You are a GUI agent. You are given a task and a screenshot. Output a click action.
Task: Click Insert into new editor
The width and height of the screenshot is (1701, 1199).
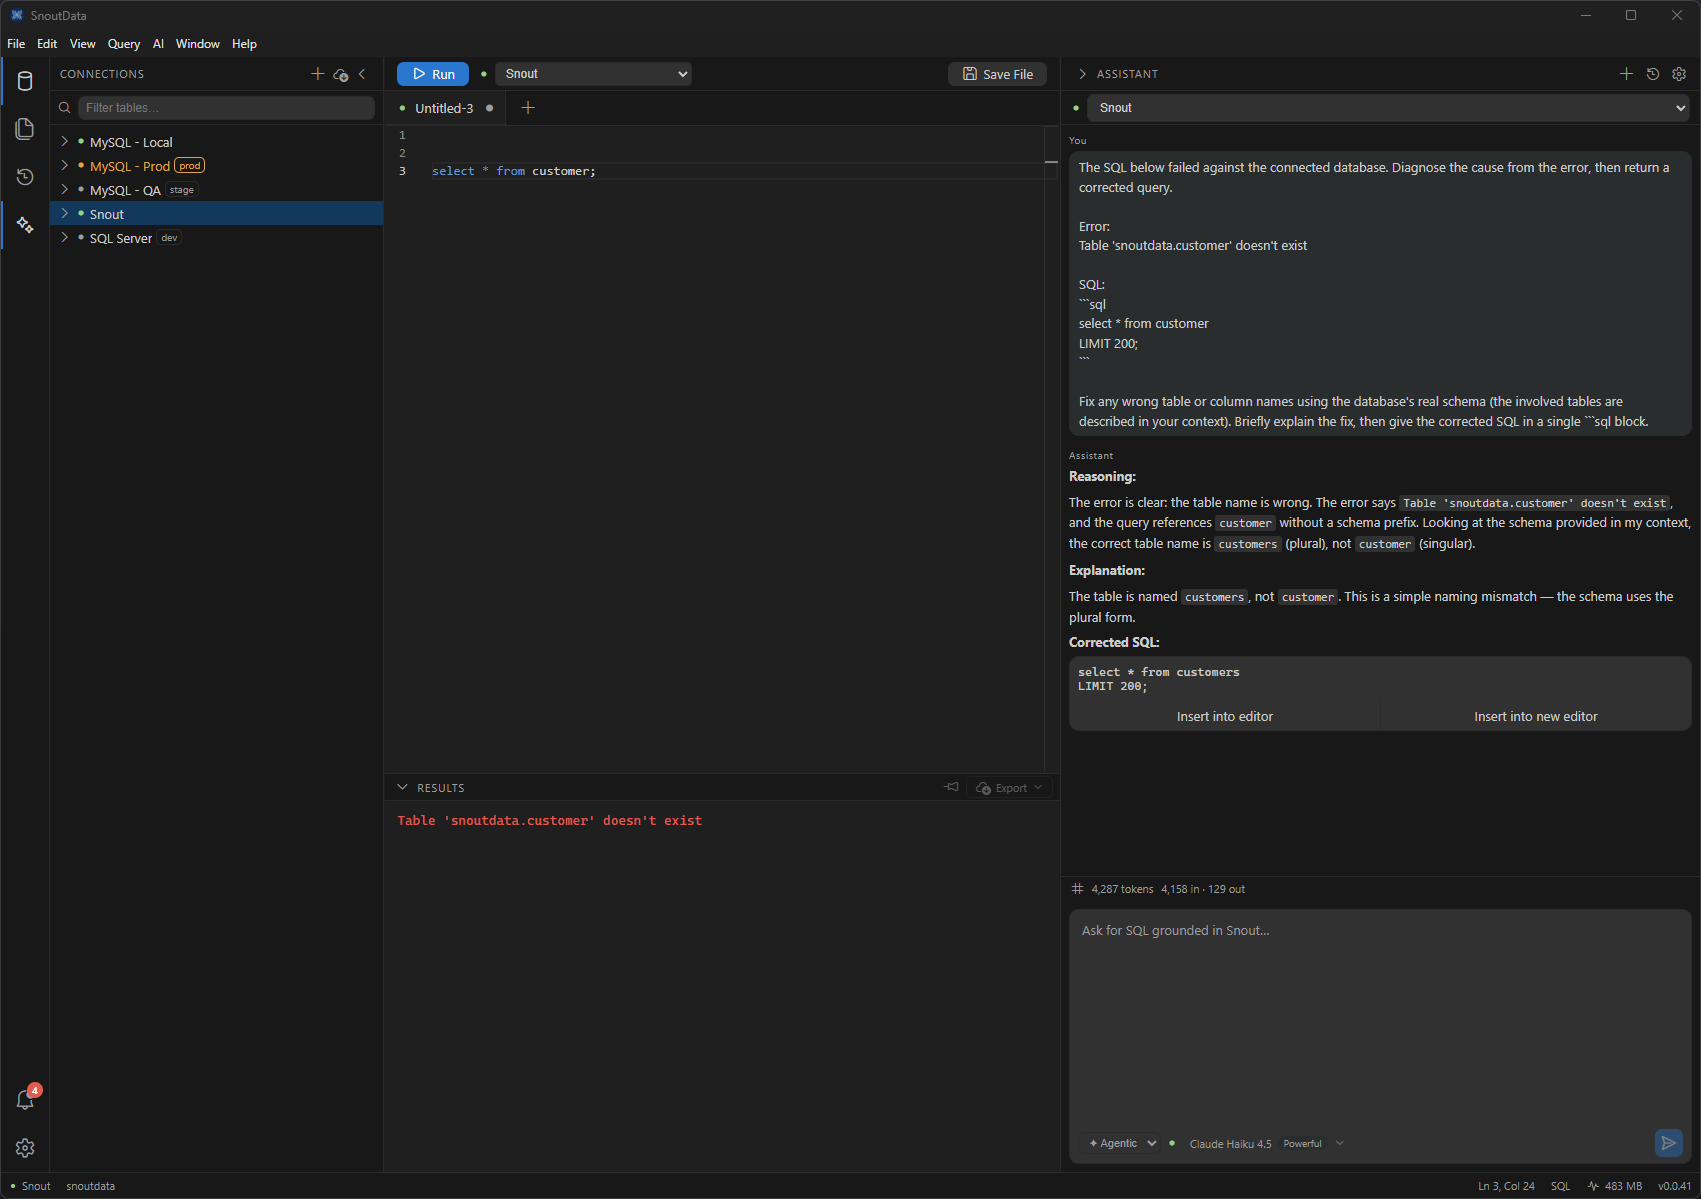click(1536, 716)
